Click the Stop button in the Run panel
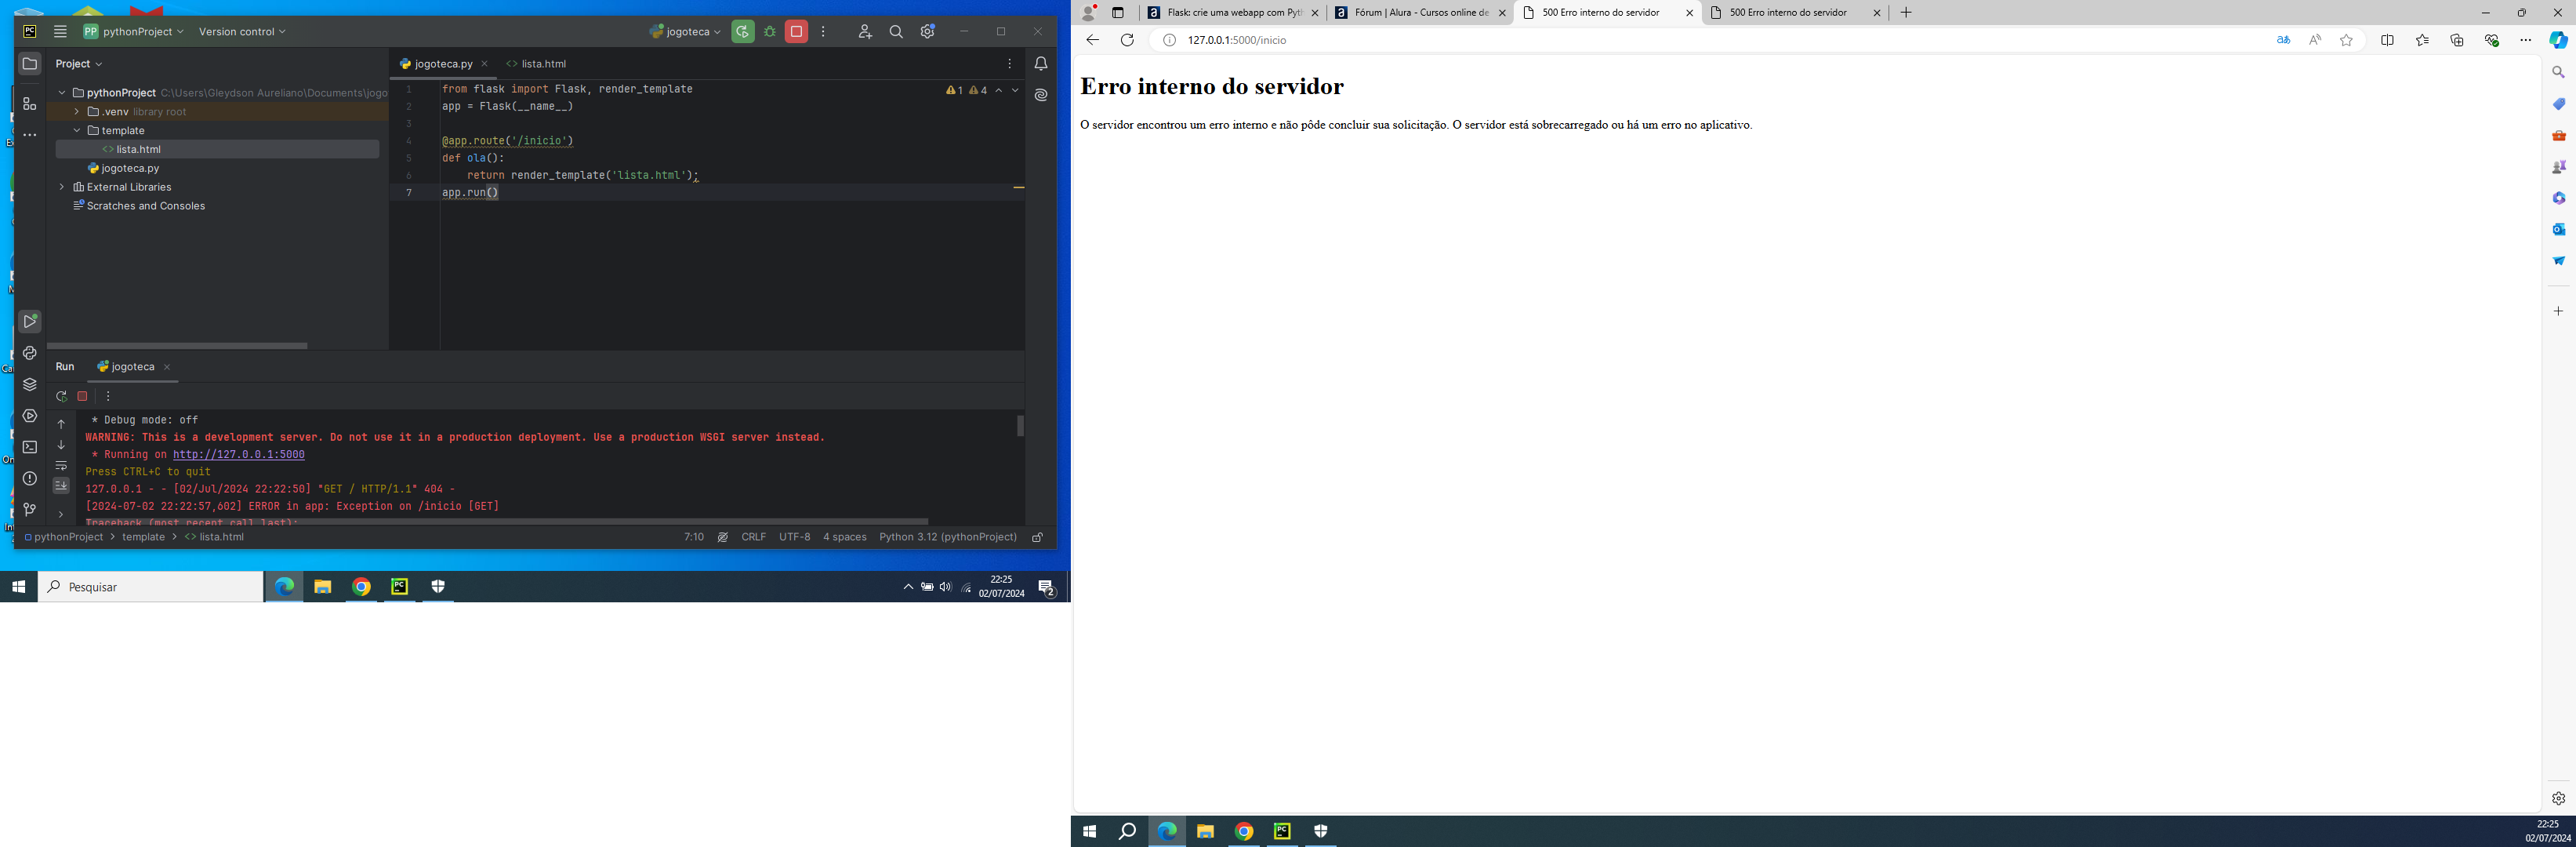Image resolution: width=2576 pixels, height=847 pixels. point(82,396)
